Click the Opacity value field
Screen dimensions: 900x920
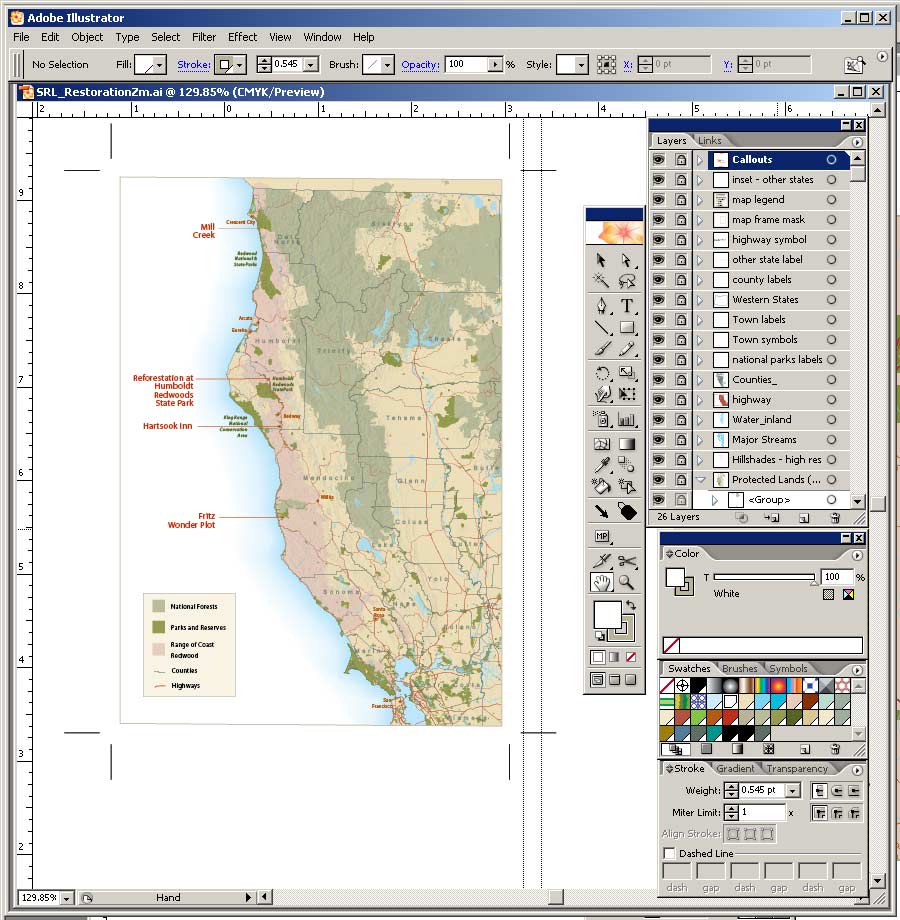[466, 65]
